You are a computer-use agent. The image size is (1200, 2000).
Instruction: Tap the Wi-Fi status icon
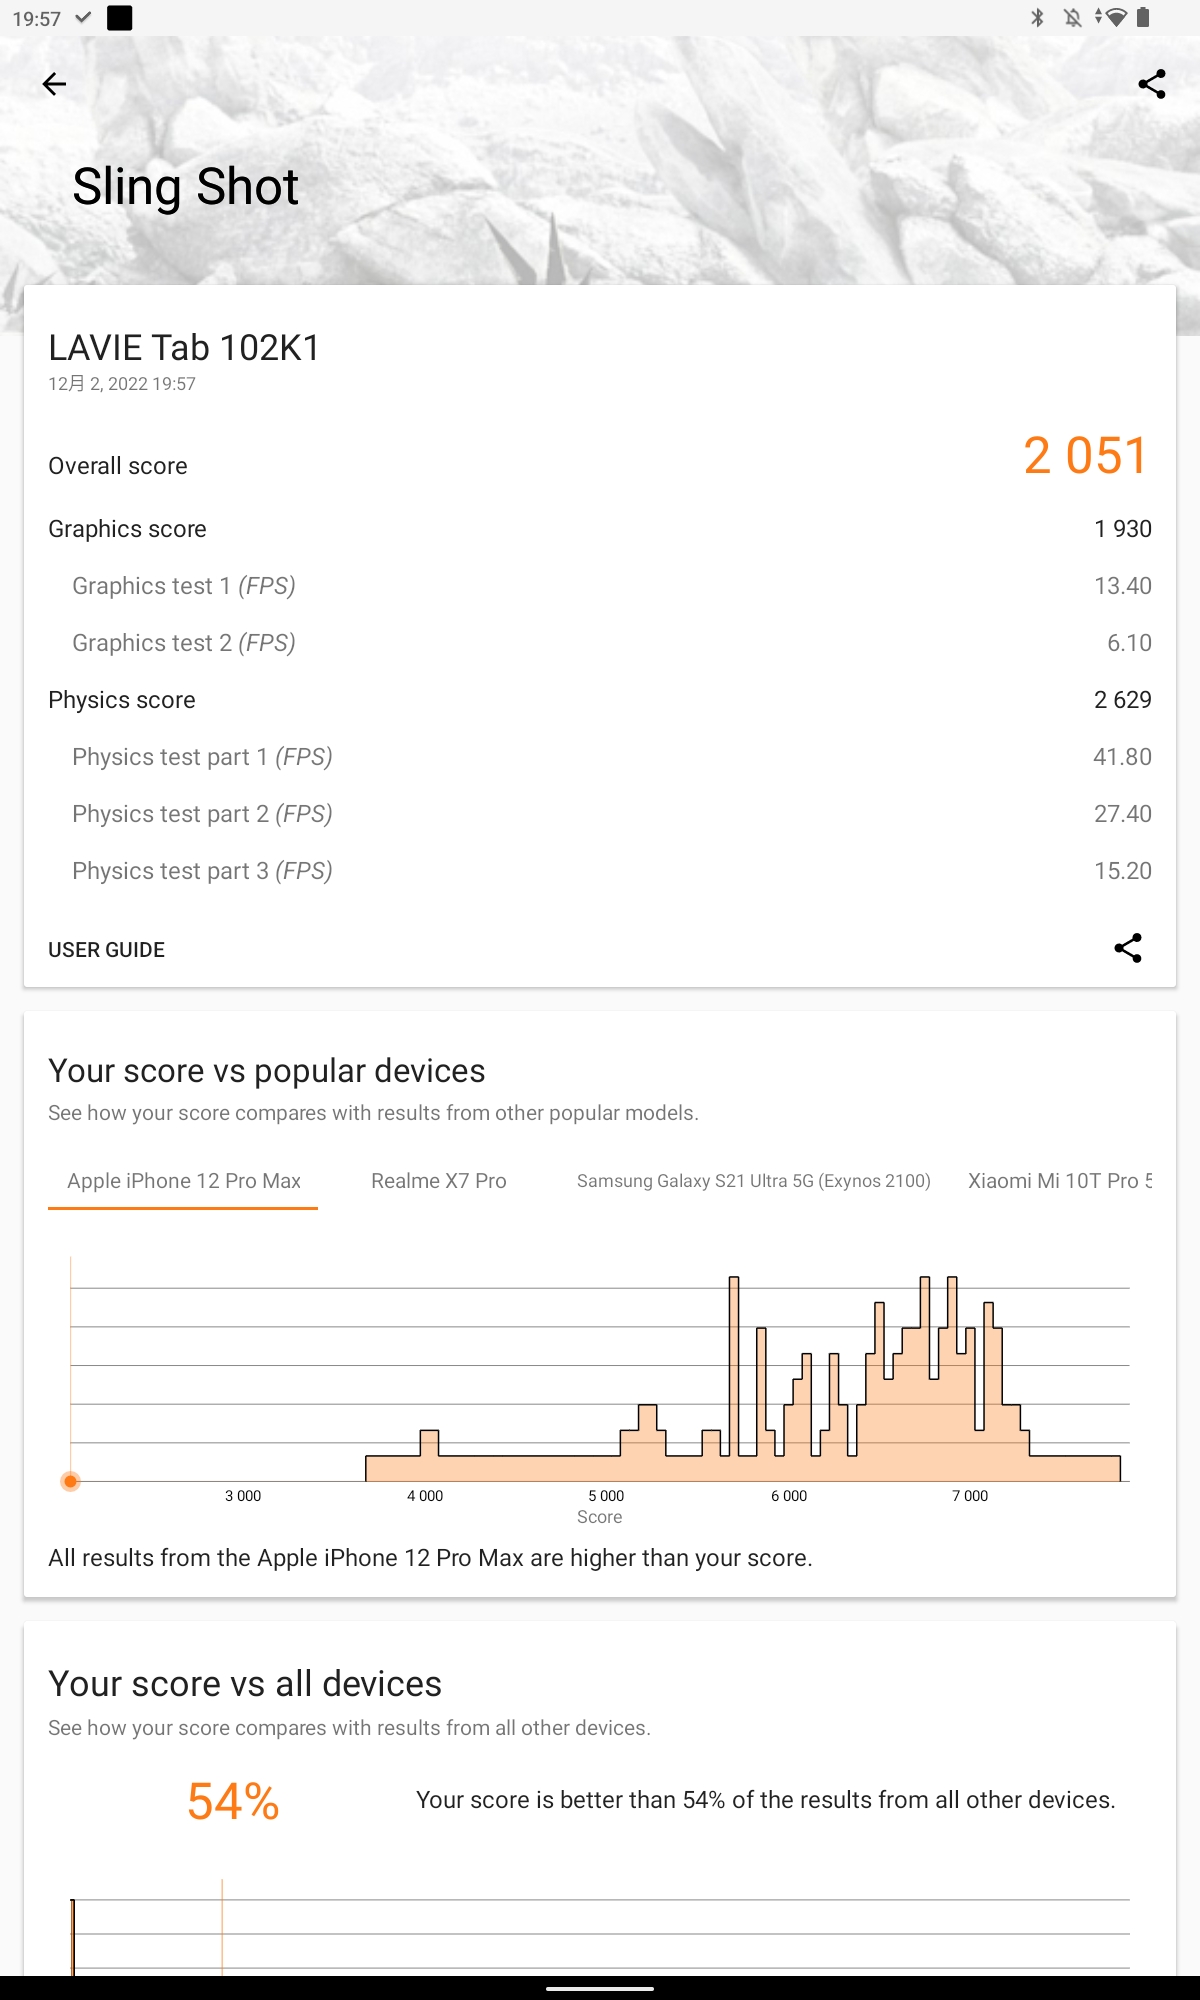coord(1113,18)
